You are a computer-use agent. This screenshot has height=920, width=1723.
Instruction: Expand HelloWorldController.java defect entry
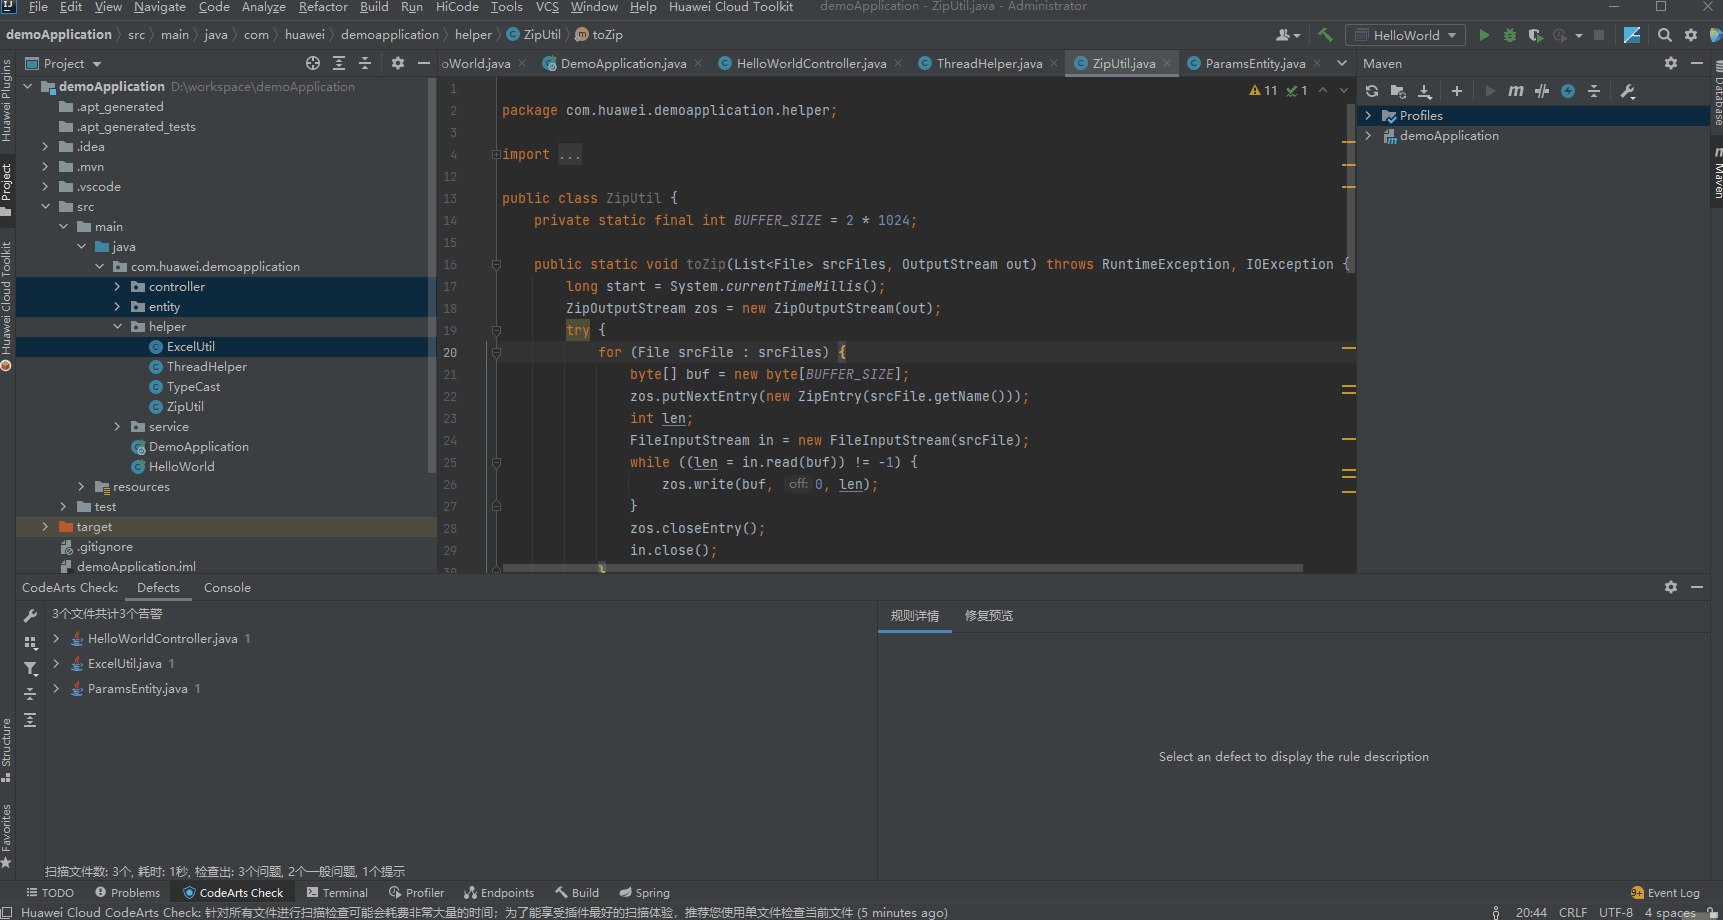point(56,639)
